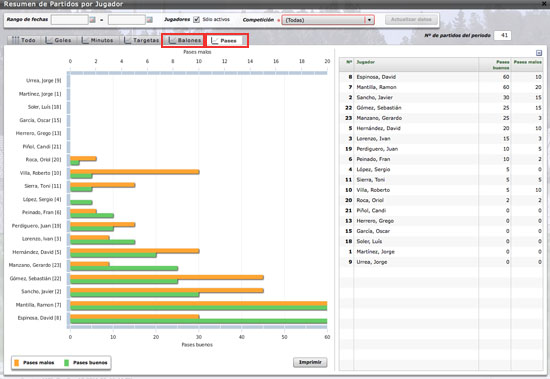Viewport: 550px width, 379px height.
Task: Switch to the Targetas tab
Action: coord(141,40)
